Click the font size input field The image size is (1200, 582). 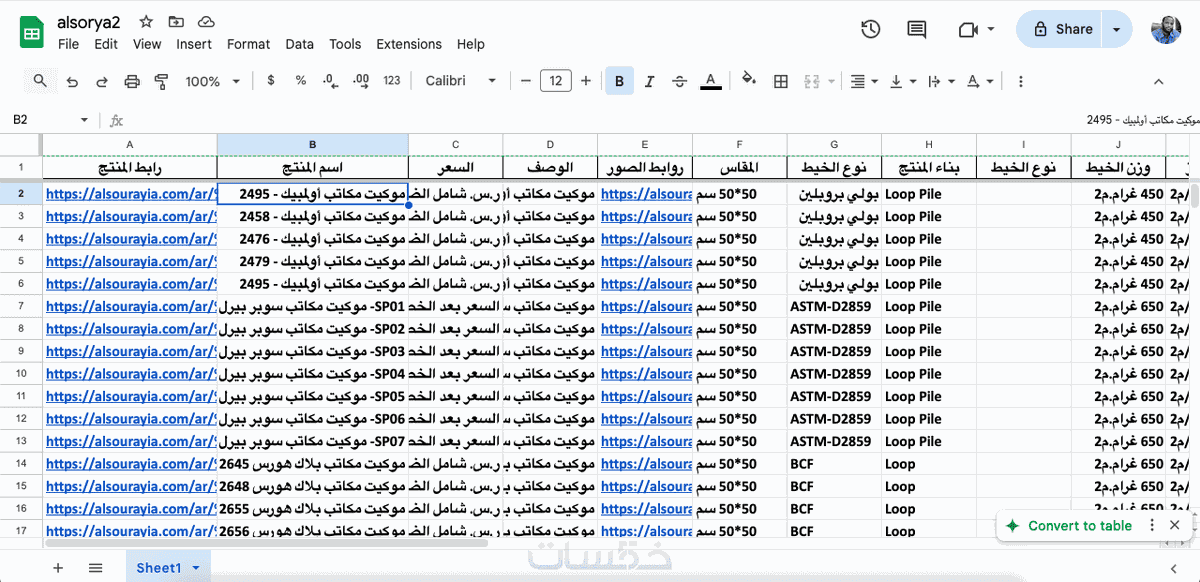click(x=555, y=81)
